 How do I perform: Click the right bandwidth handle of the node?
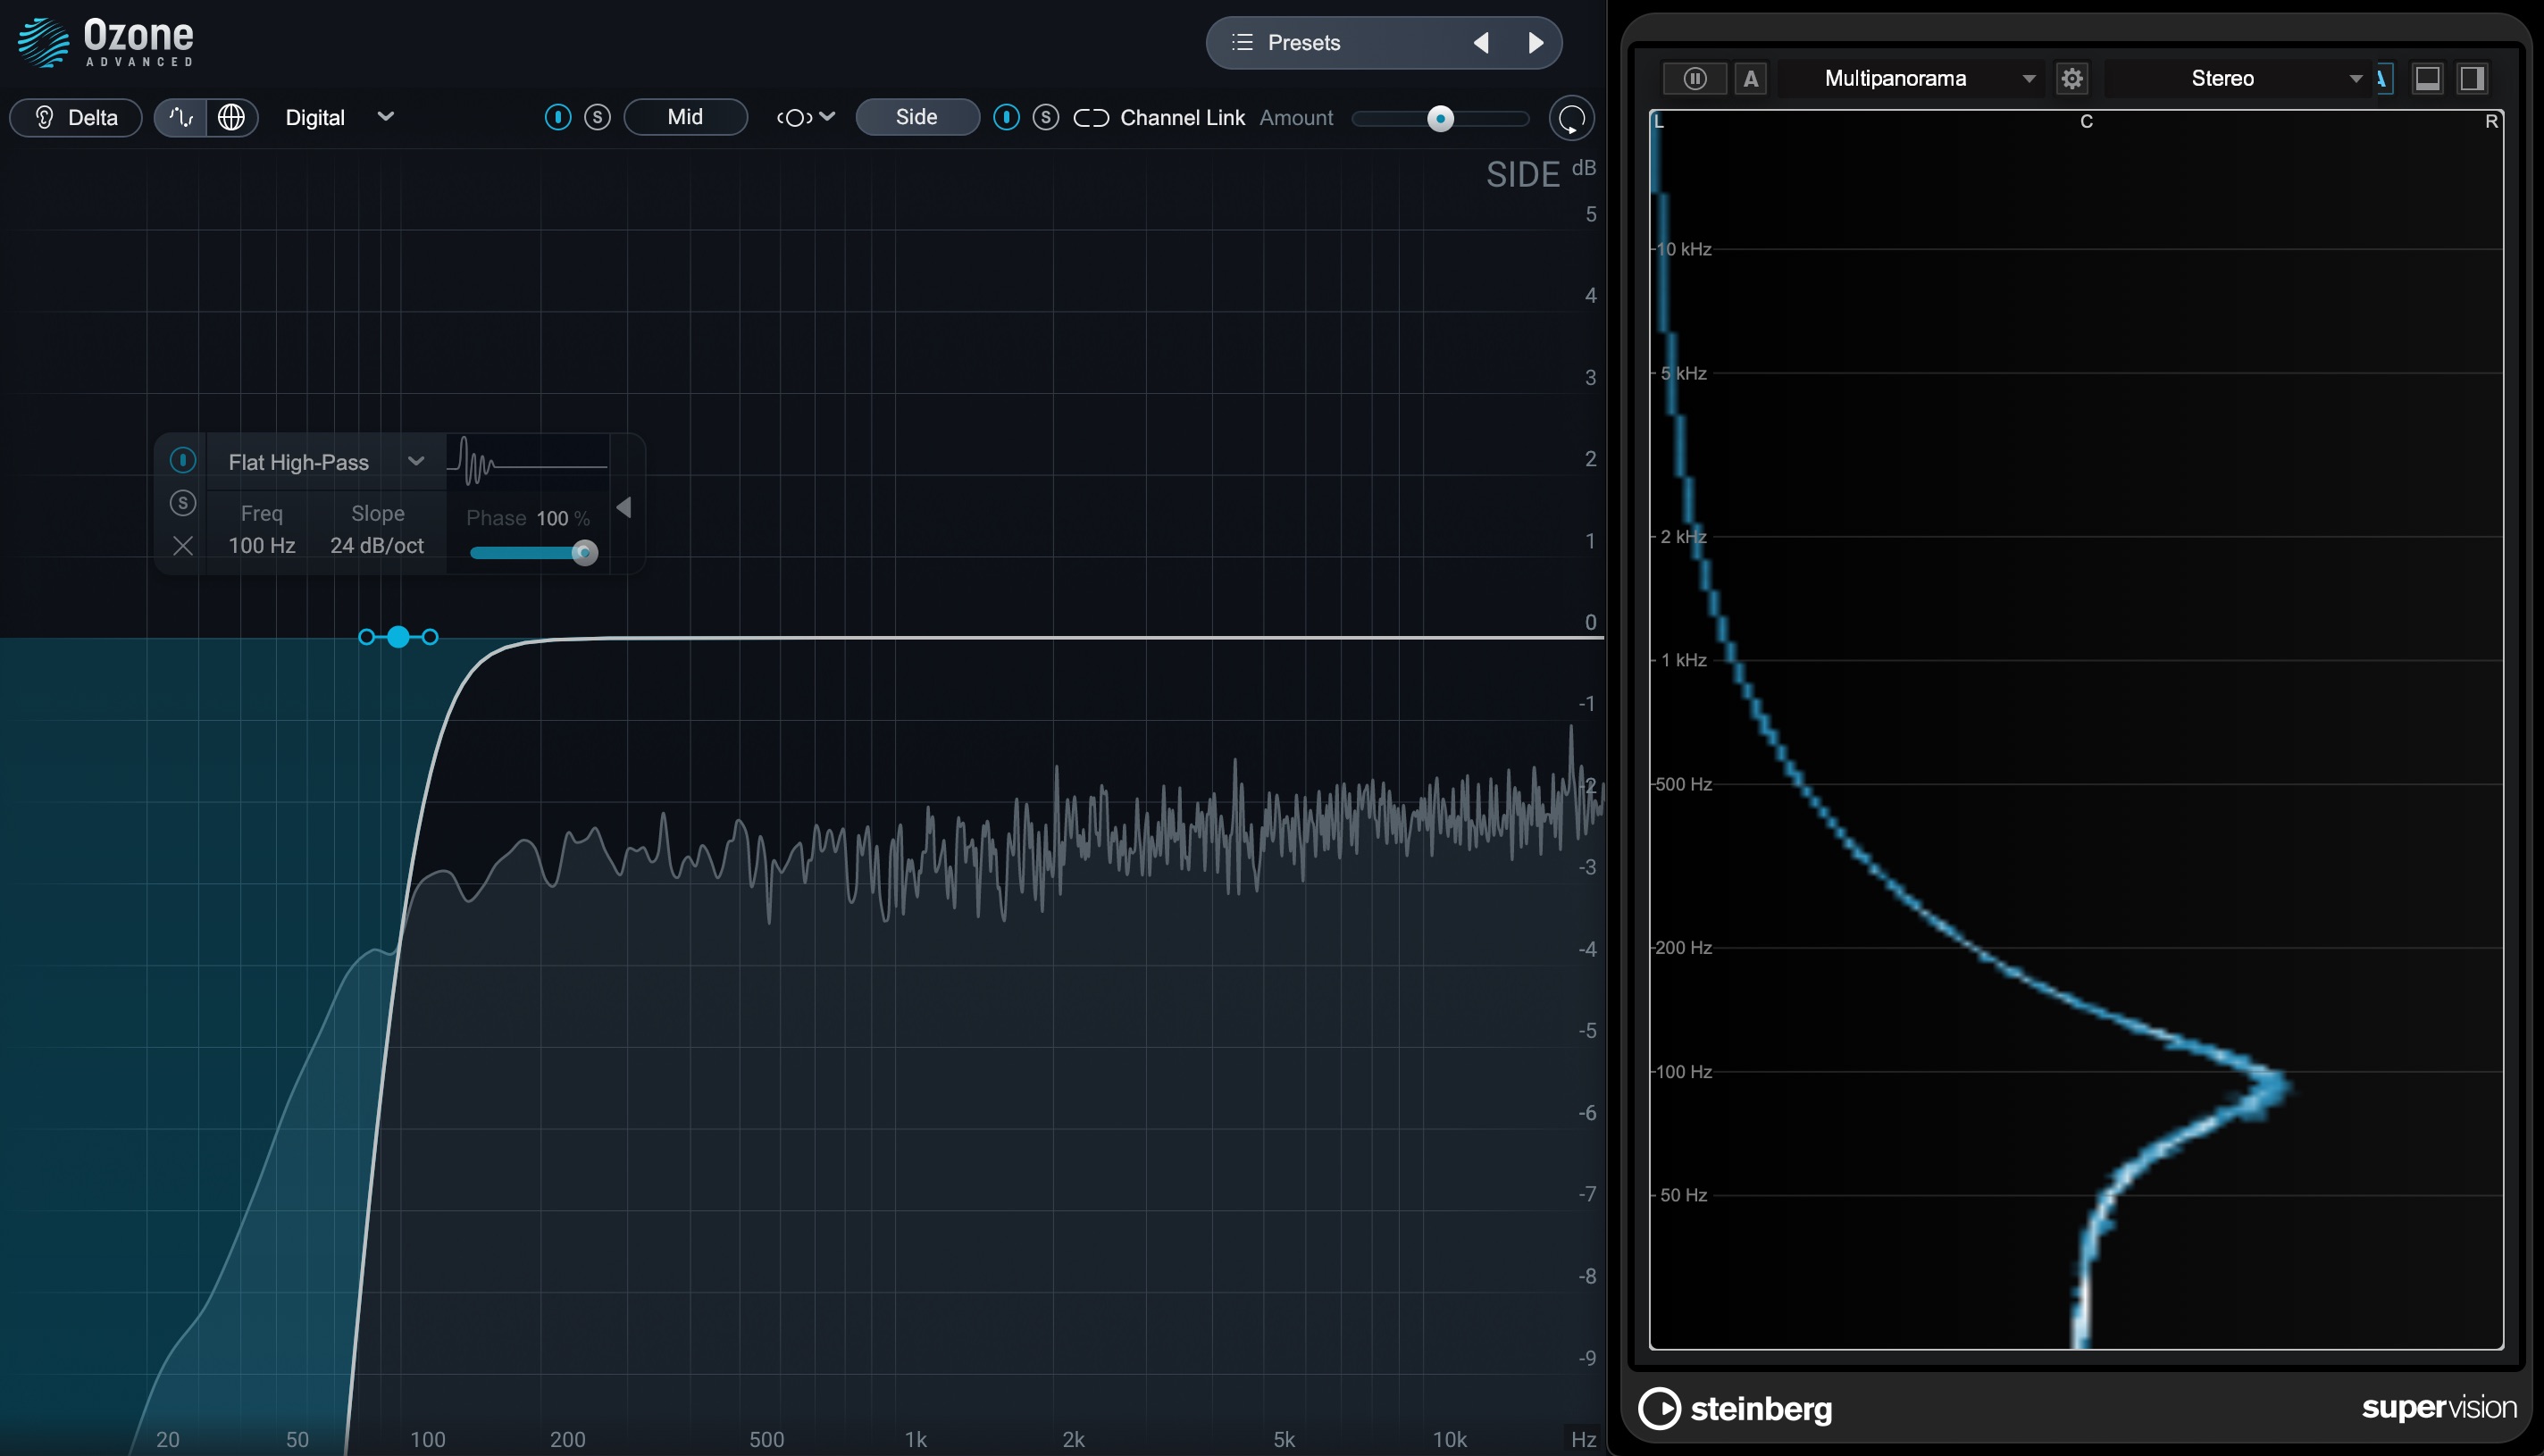(x=430, y=637)
